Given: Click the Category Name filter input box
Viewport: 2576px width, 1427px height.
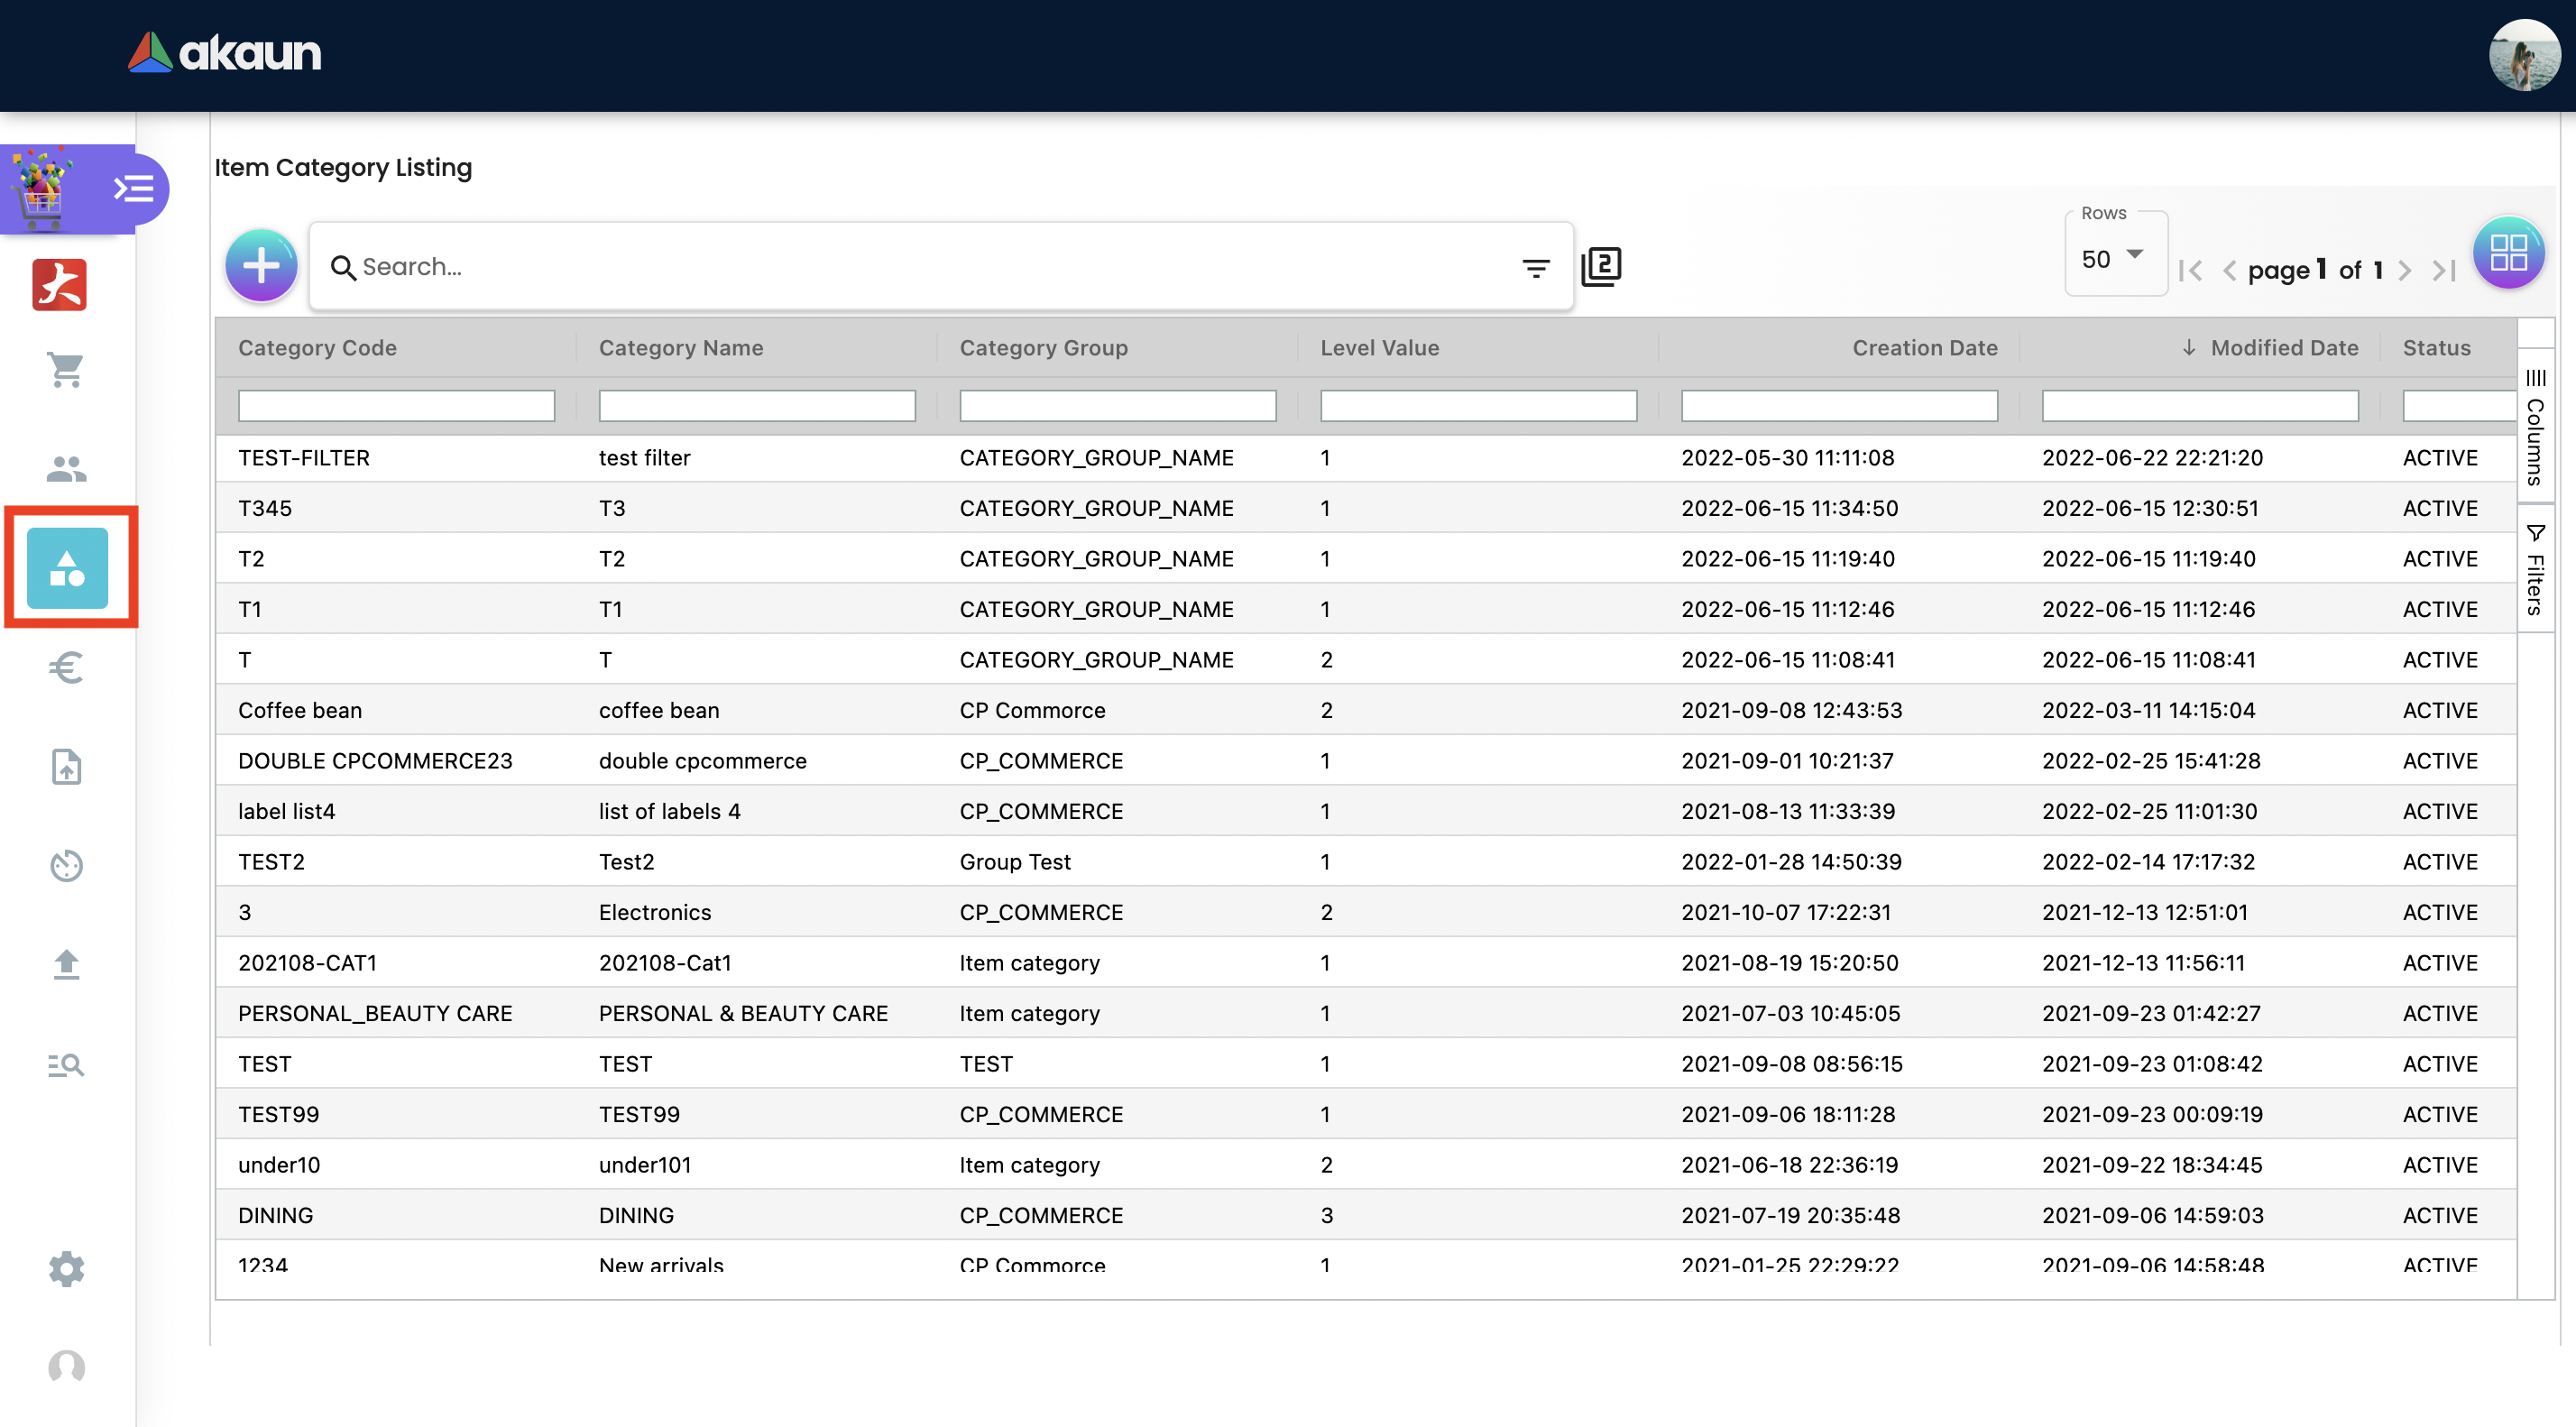Looking at the screenshot, I should 756,405.
